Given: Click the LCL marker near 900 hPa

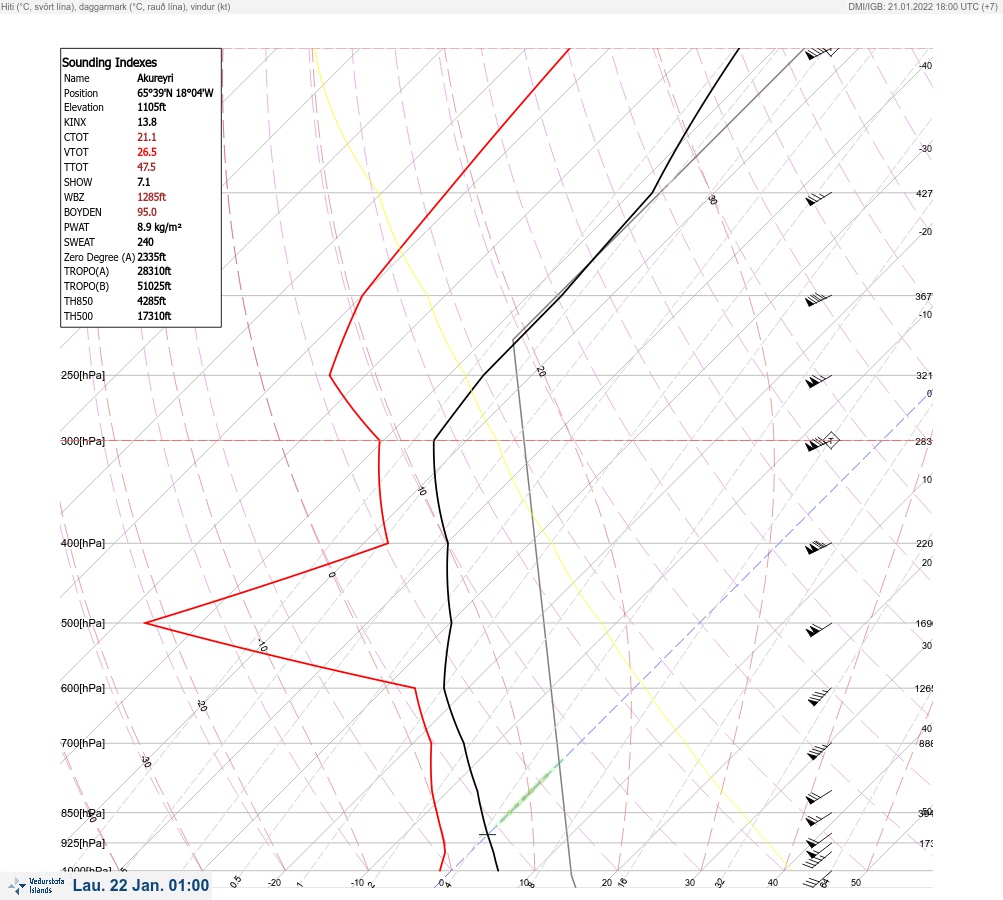Looking at the screenshot, I should pyautogui.click(x=487, y=834).
